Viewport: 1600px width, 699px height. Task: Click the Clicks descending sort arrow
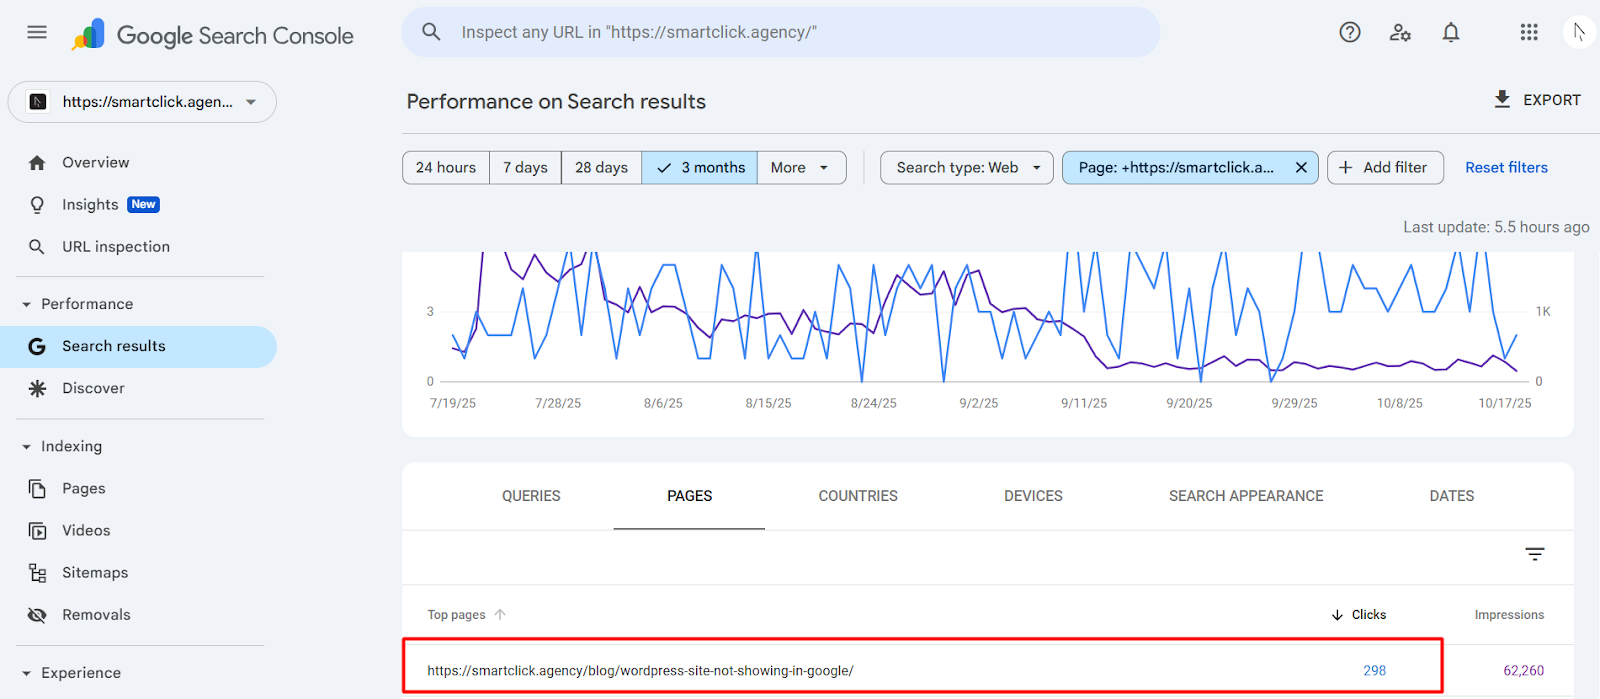tap(1337, 615)
